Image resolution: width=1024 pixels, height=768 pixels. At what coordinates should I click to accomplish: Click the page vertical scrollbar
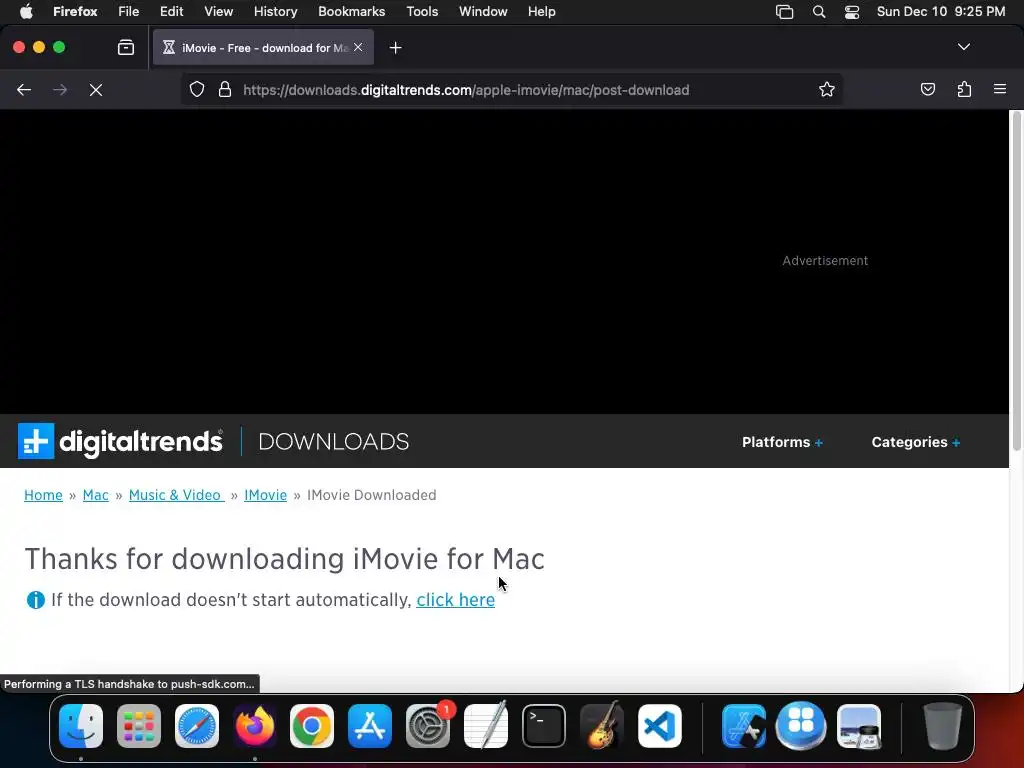pos(1016,282)
